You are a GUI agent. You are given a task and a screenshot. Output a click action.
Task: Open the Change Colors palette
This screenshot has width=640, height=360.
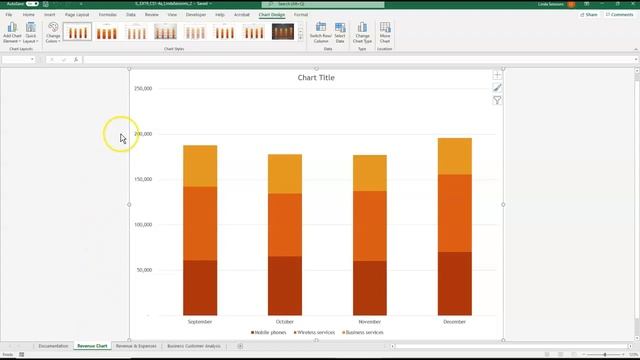(53, 33)
